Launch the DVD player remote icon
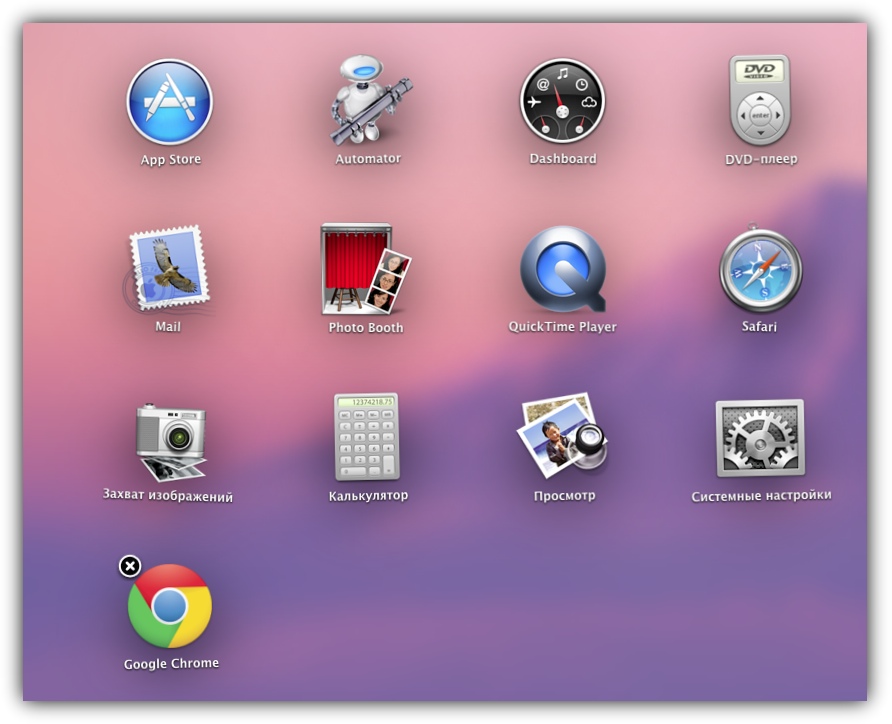The height and width of the screenshot is (724, 892). click(760, 100)
